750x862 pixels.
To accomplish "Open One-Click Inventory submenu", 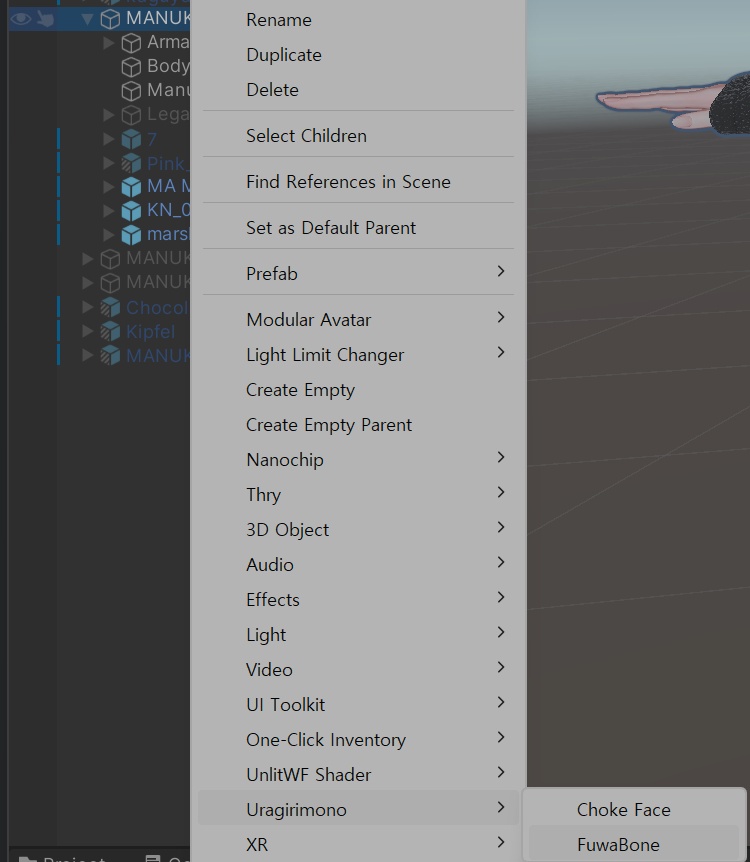I will click(x=357, y=740).
